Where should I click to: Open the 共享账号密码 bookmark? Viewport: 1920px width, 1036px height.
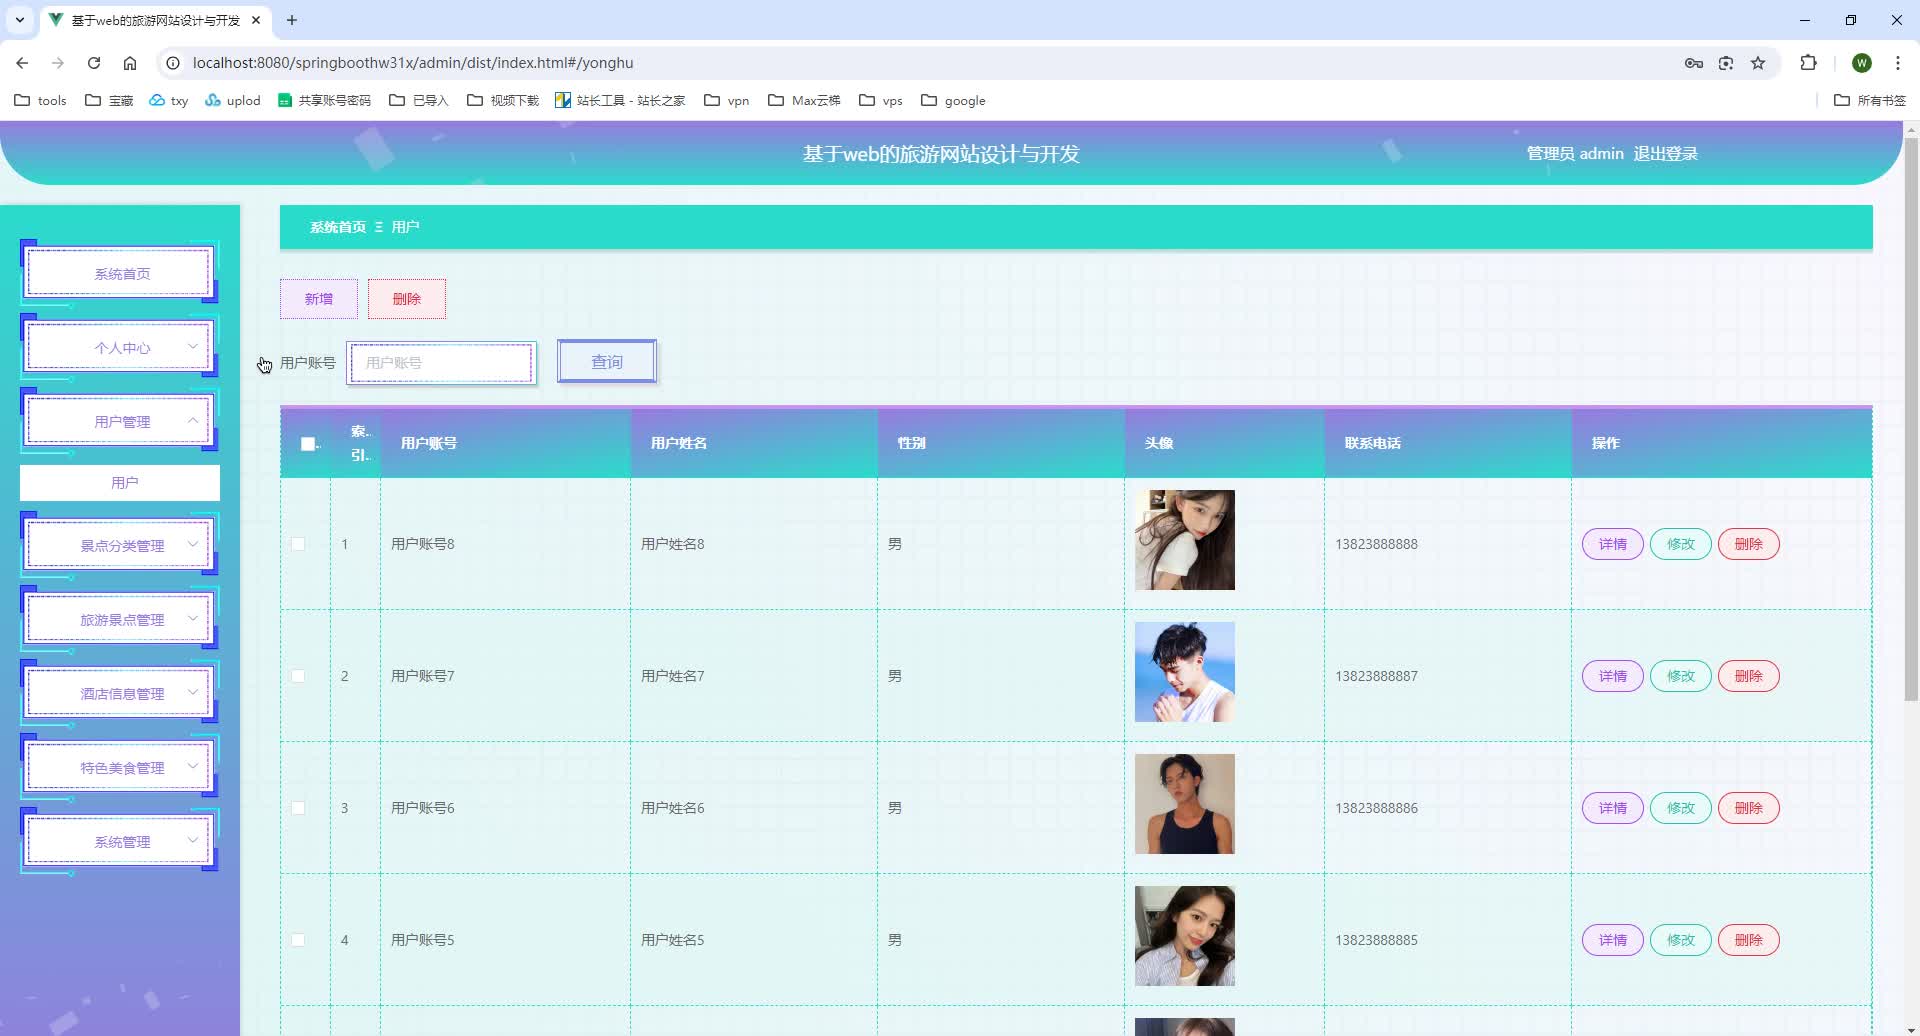pos(324,100)
